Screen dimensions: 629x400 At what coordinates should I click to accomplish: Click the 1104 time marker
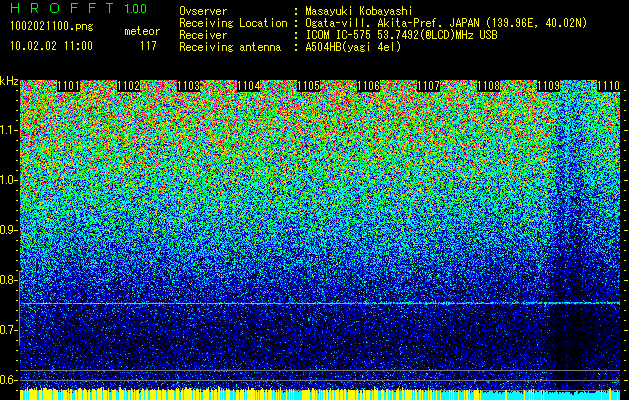pos(249,86)
